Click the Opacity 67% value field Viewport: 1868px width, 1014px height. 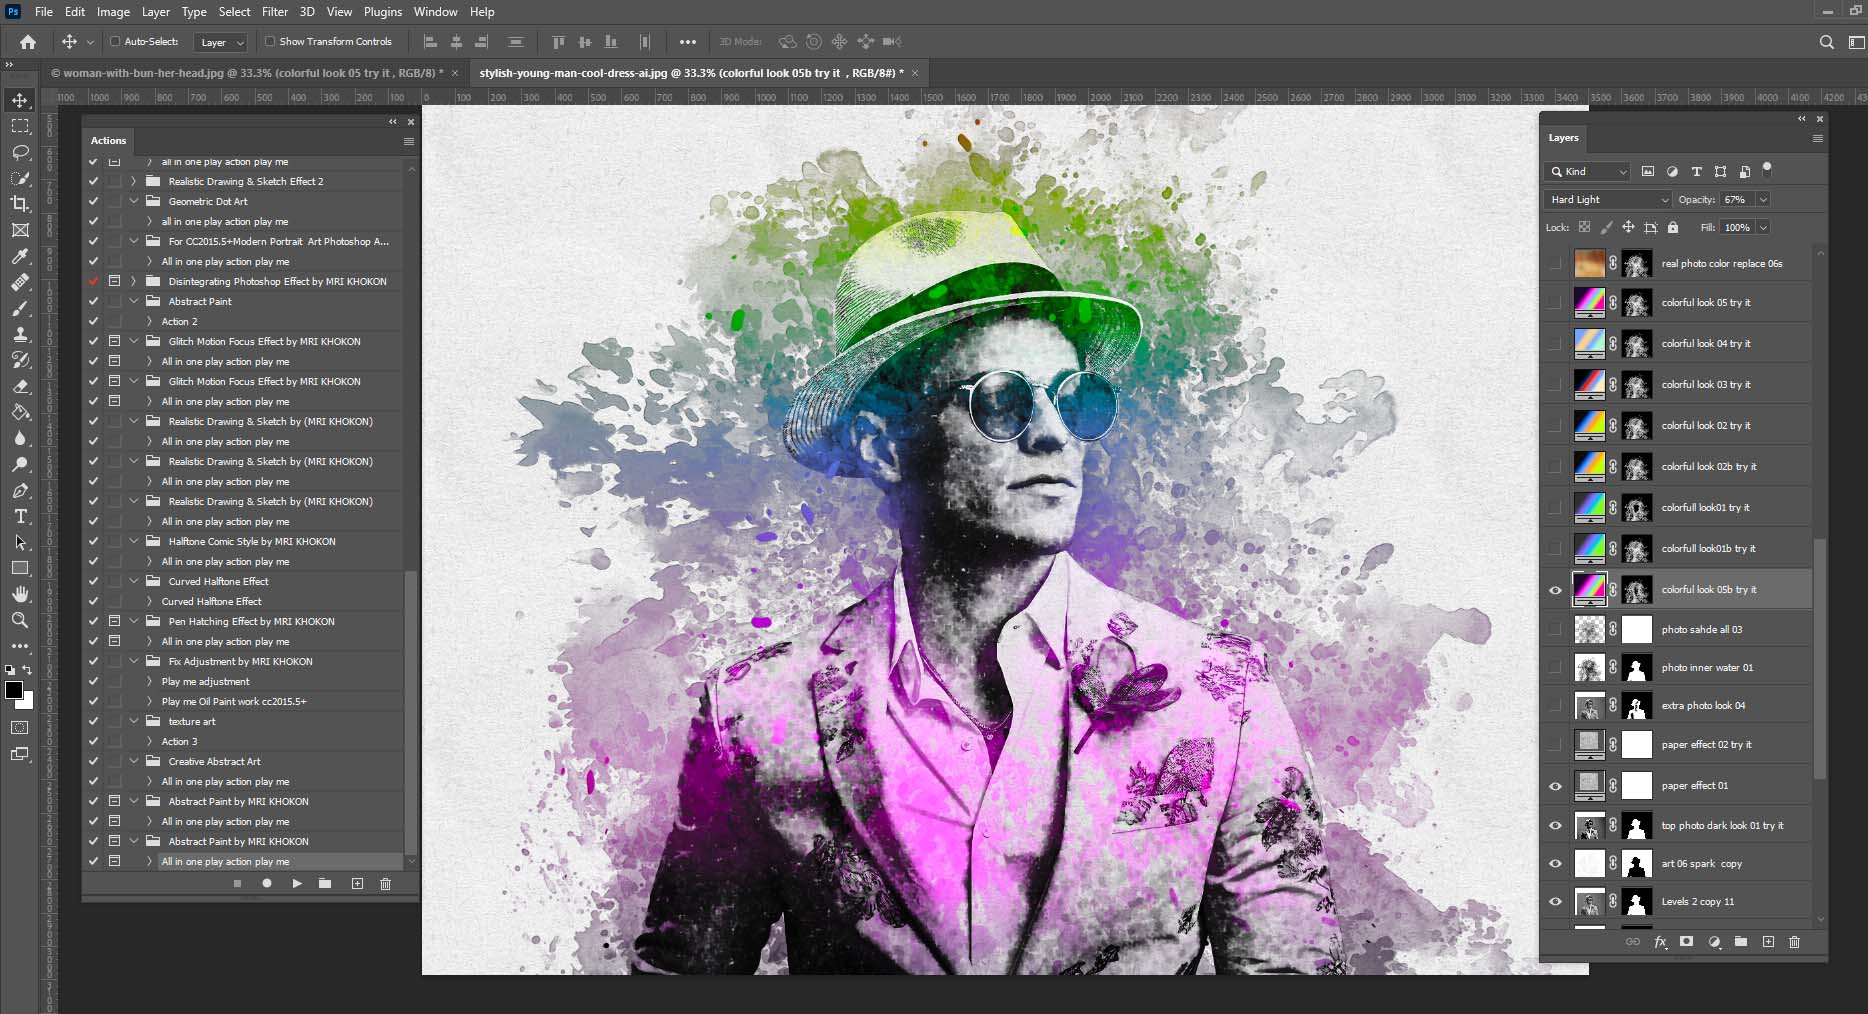(x=1737, y=200)
